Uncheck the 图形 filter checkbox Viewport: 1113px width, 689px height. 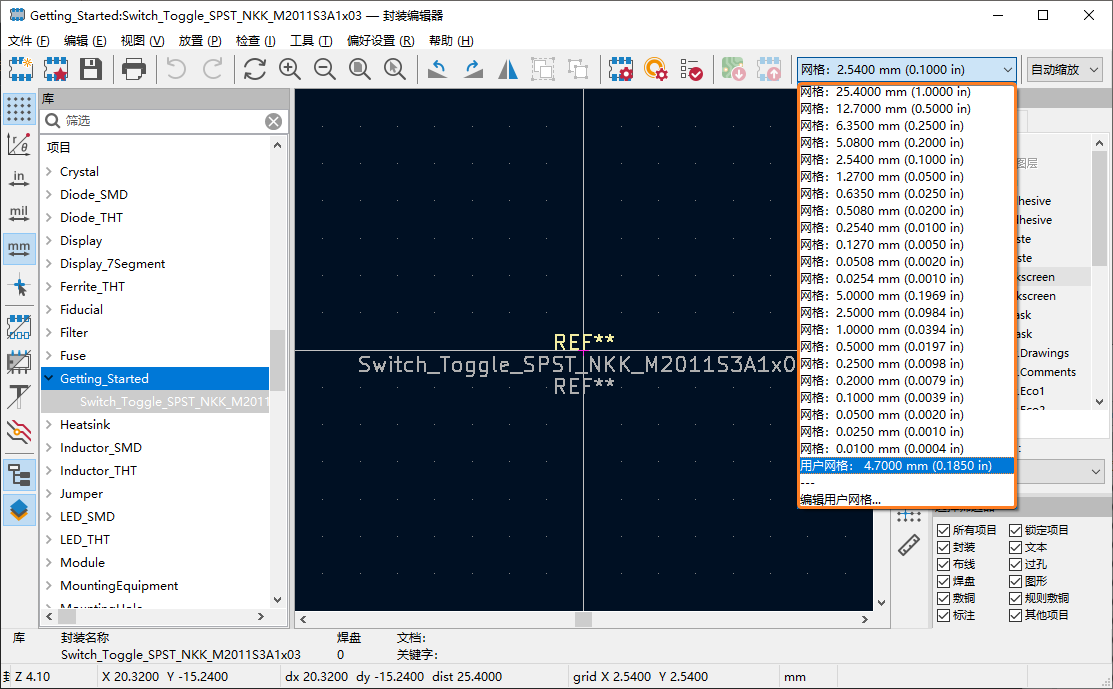(x=1015, y=581)
